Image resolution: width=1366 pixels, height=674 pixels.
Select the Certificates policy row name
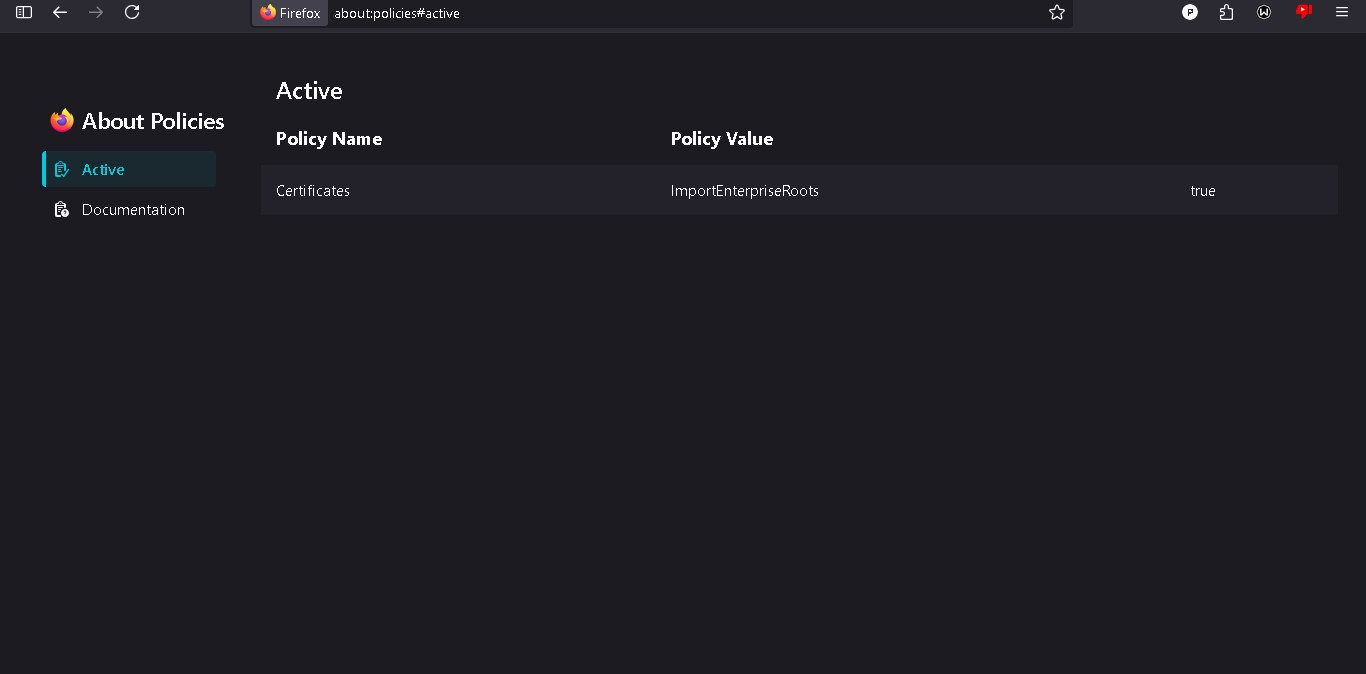(x=313, y=191)
